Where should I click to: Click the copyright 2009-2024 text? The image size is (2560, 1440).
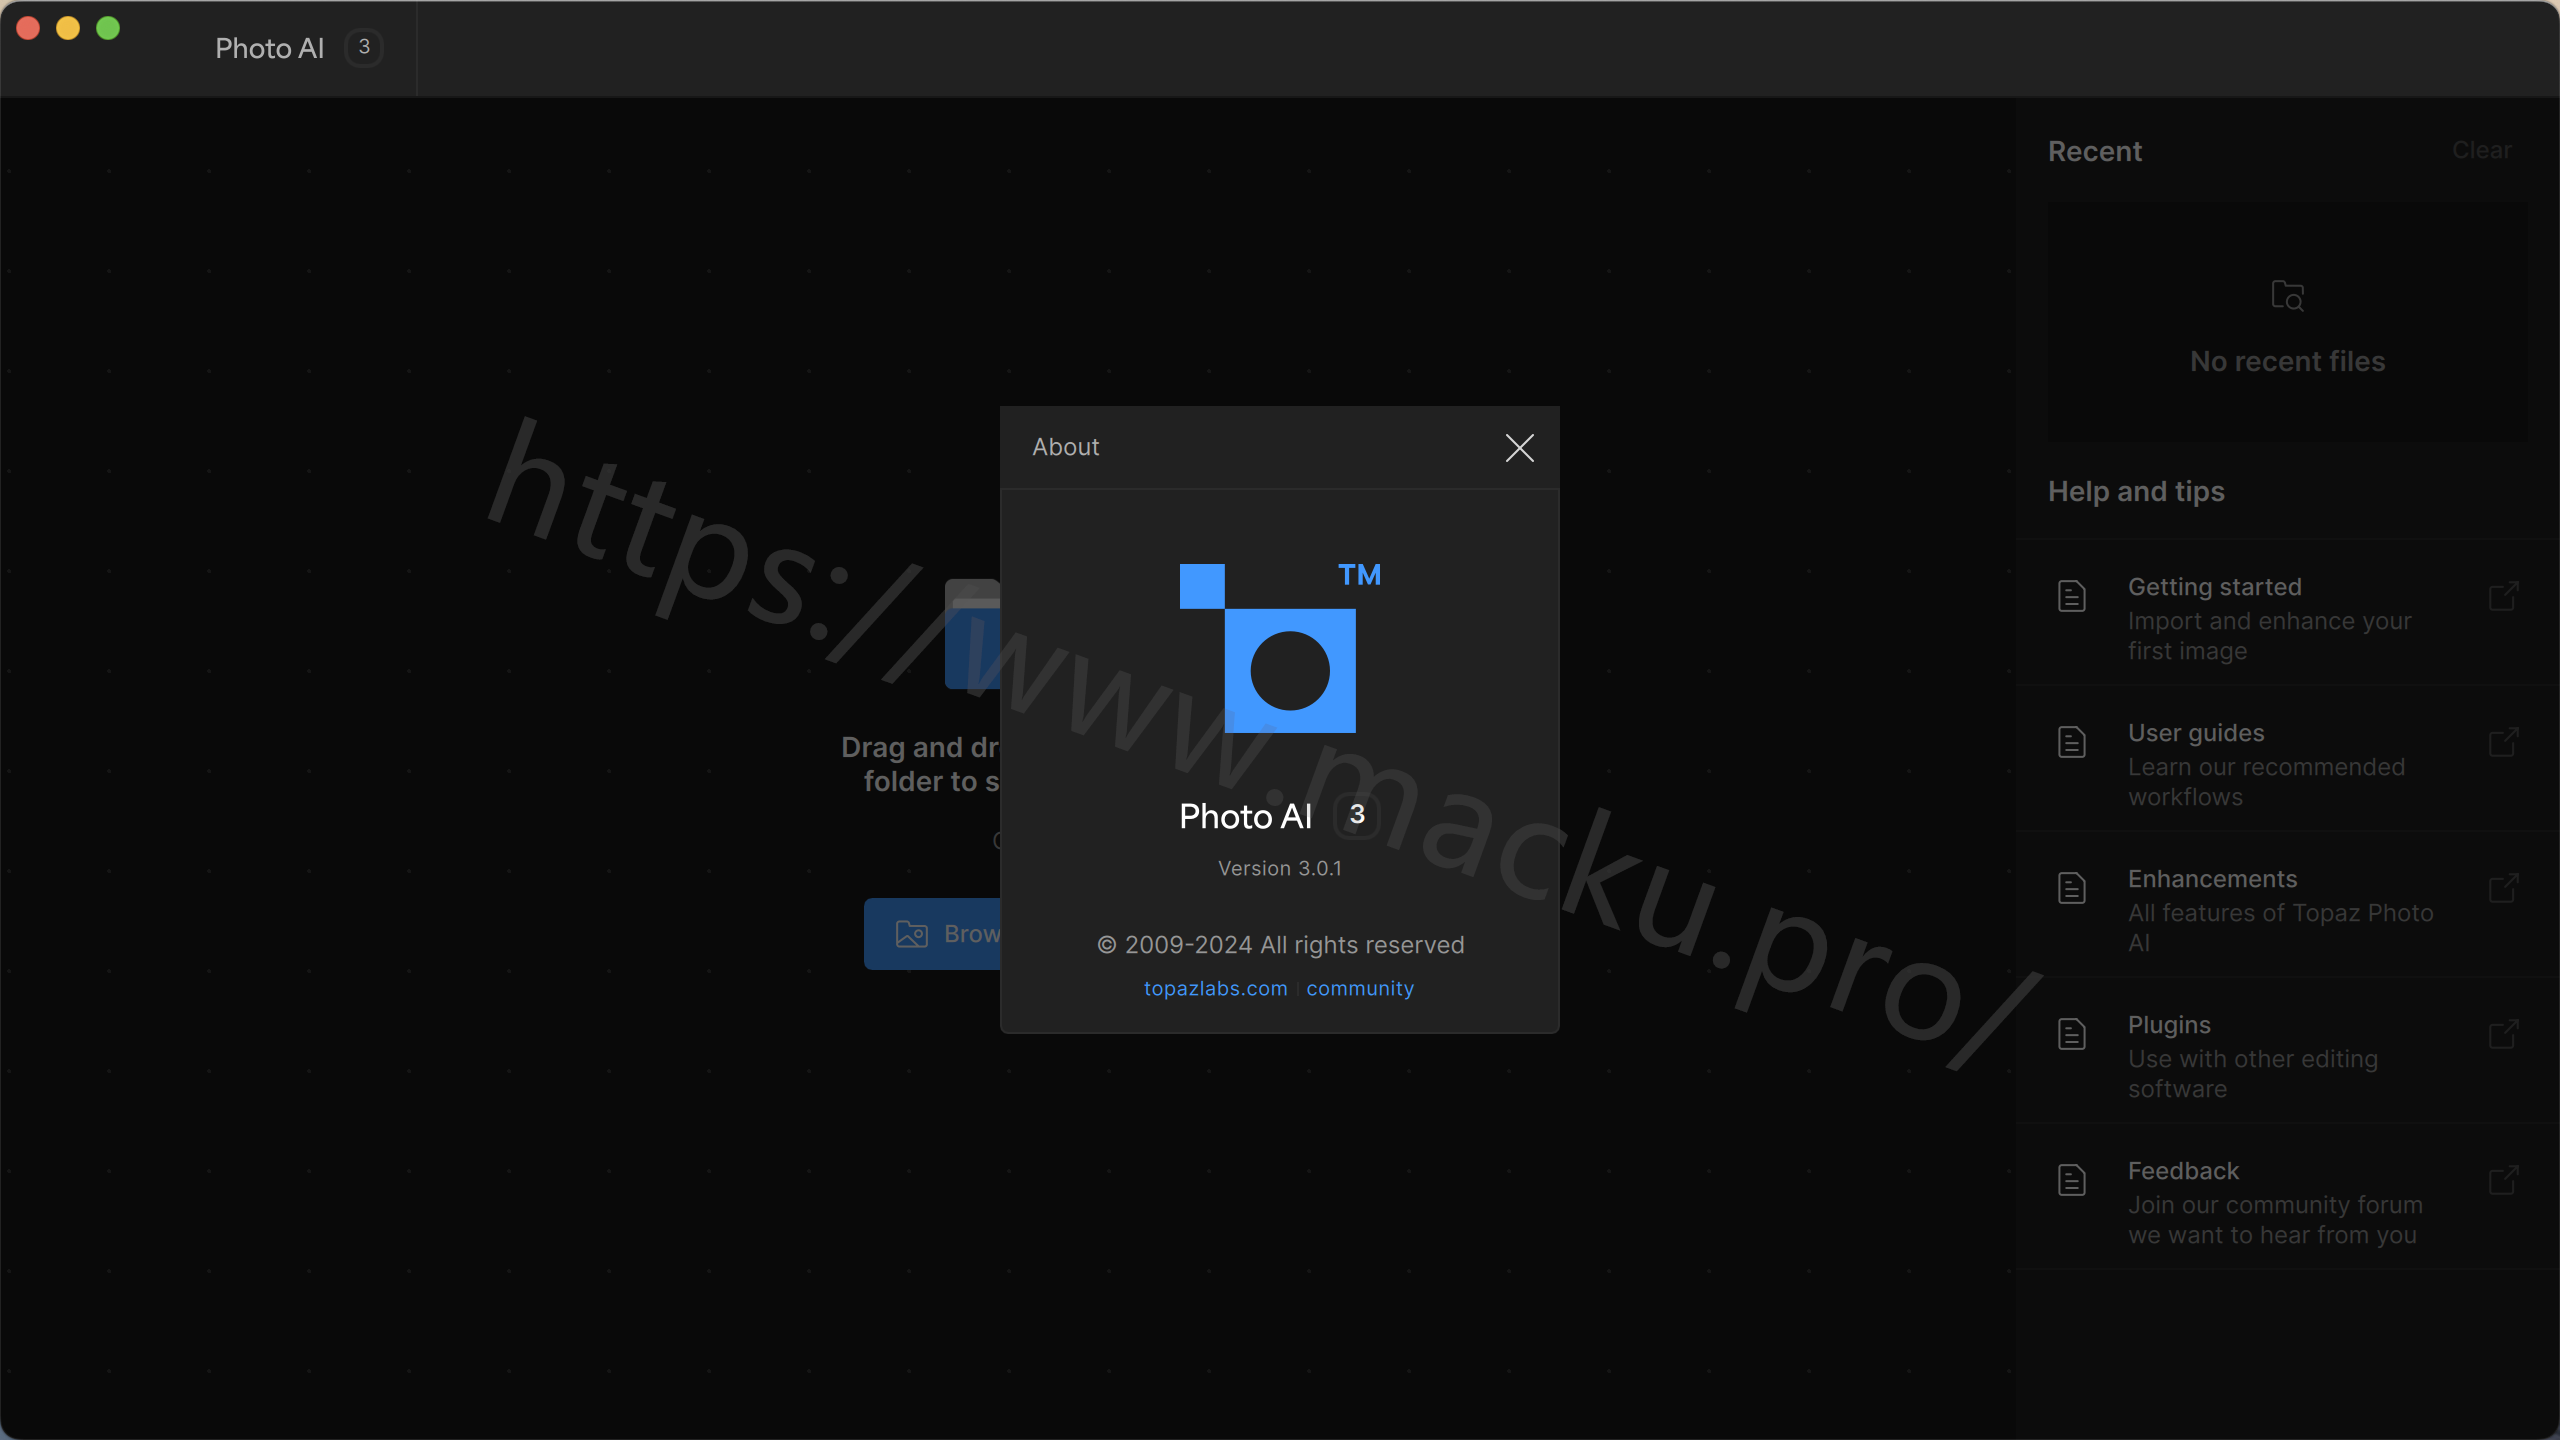(x=1280, y=945)
